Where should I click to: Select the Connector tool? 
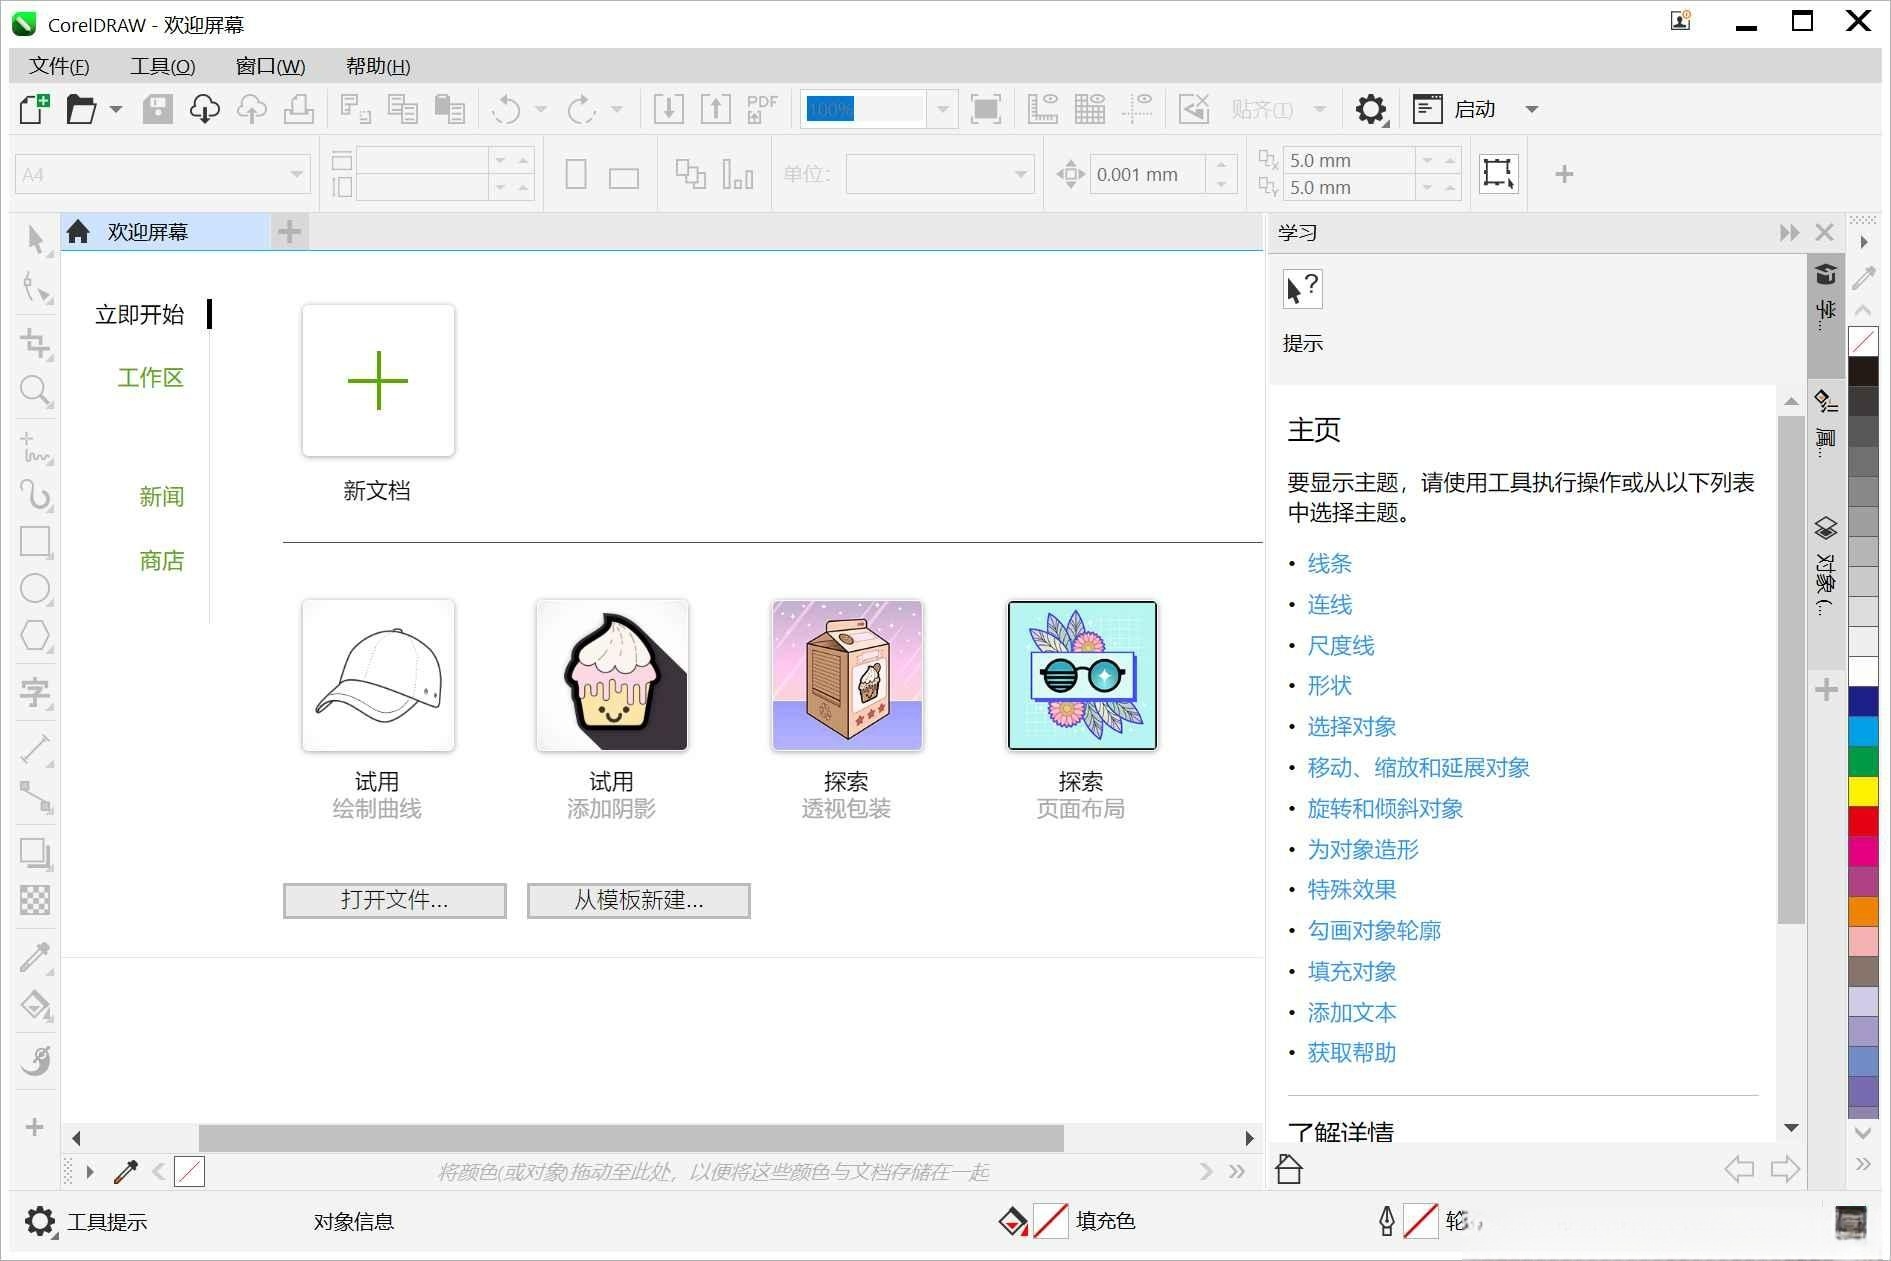[x=36, y=797]
